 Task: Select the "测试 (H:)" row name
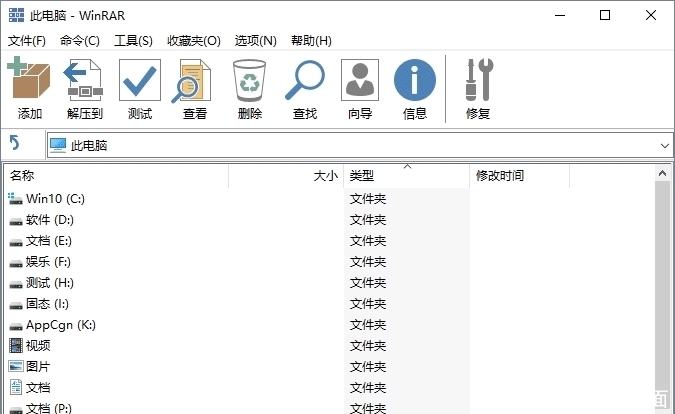pyautogui.click(x=50, y=283)
